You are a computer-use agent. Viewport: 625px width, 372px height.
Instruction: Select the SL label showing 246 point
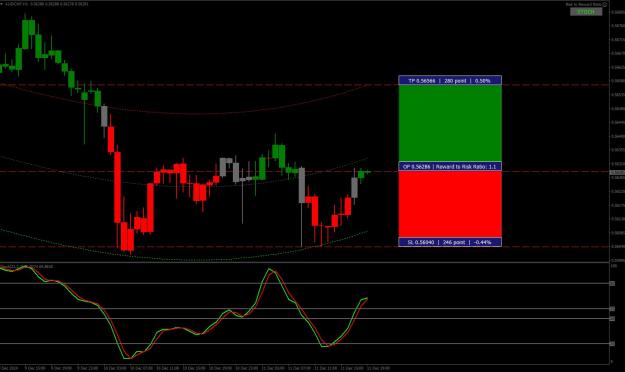point(450,242)
